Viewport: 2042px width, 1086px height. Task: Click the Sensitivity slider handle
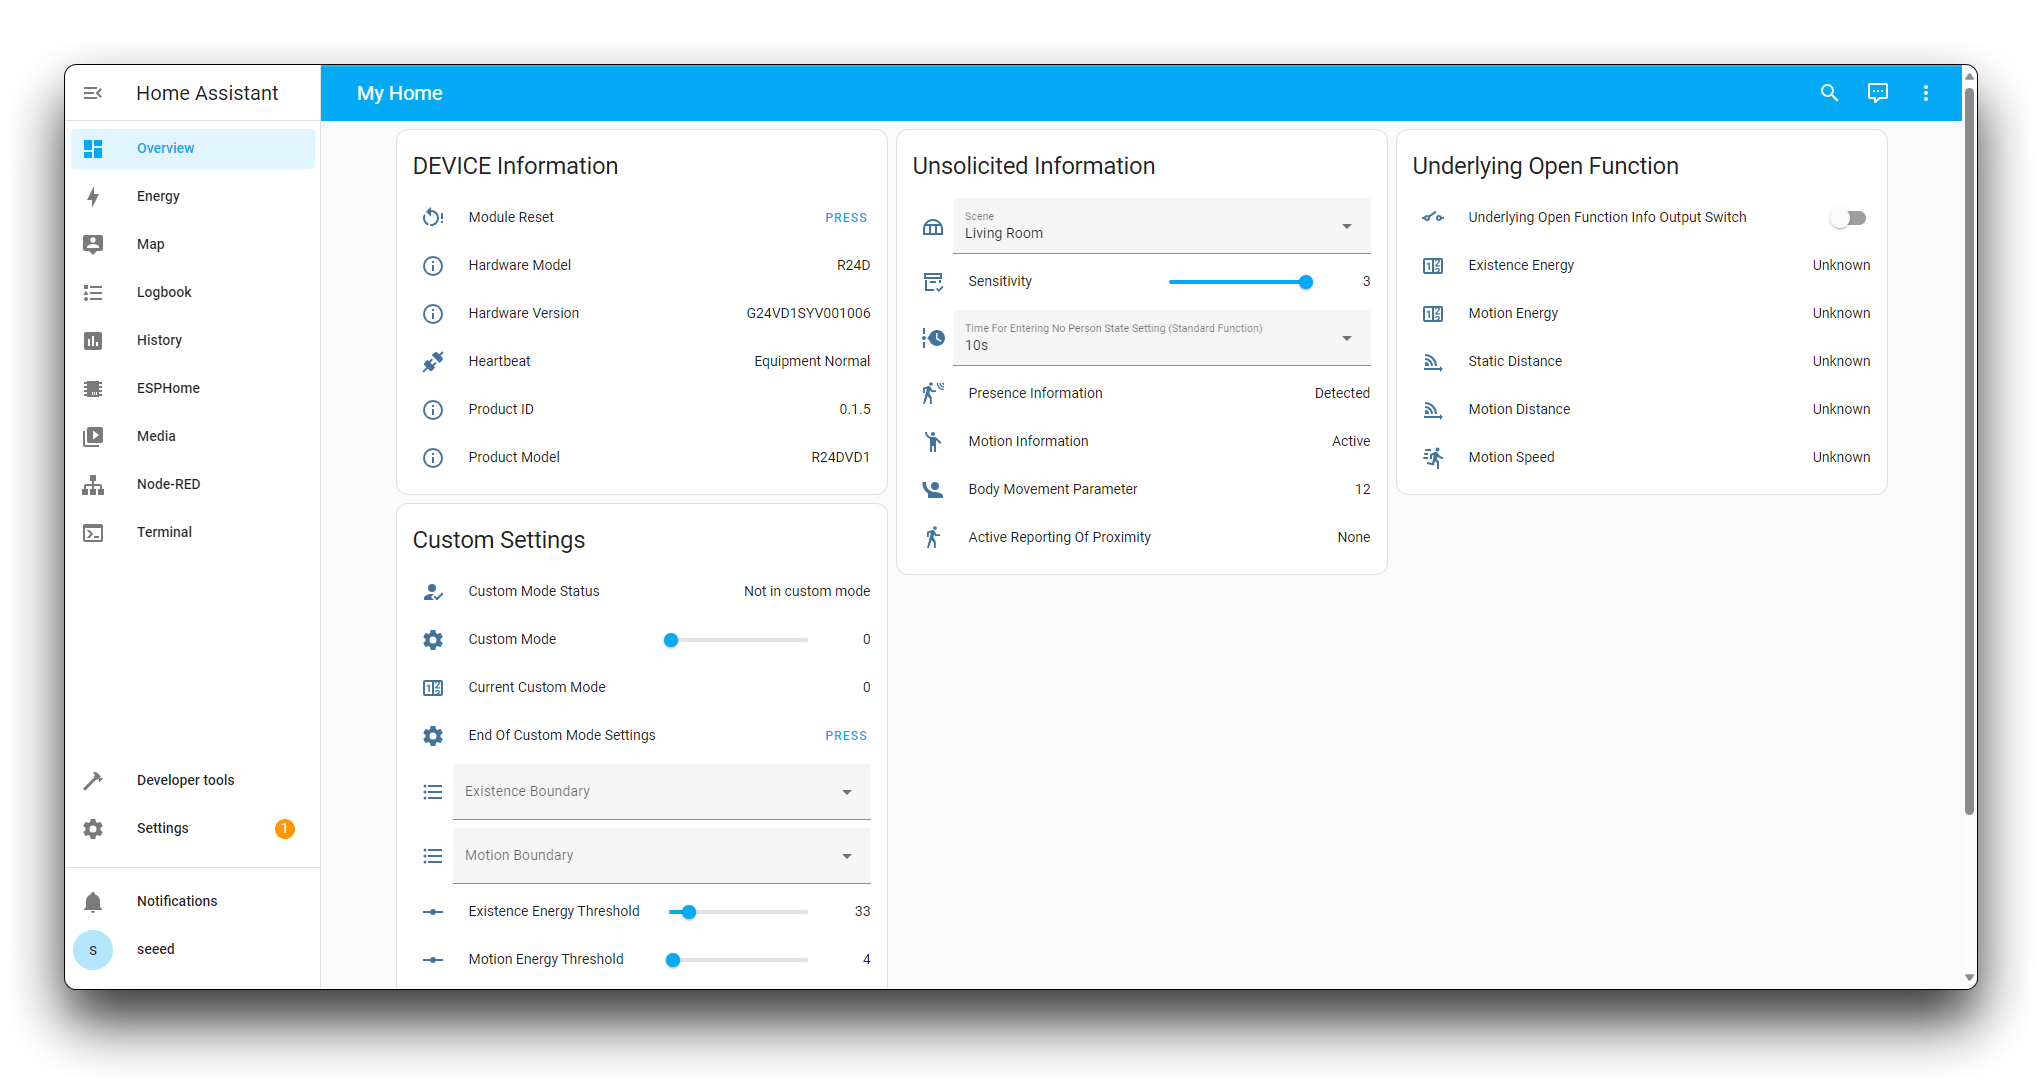tap(1305, 282)
